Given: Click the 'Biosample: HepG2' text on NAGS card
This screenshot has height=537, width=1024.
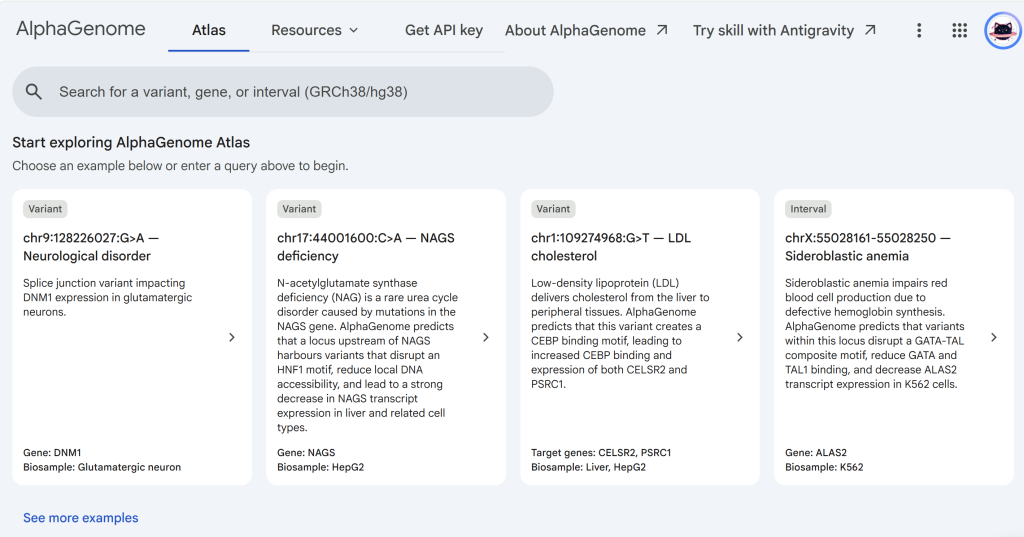Looking at the screenshot, I should 321,467.
